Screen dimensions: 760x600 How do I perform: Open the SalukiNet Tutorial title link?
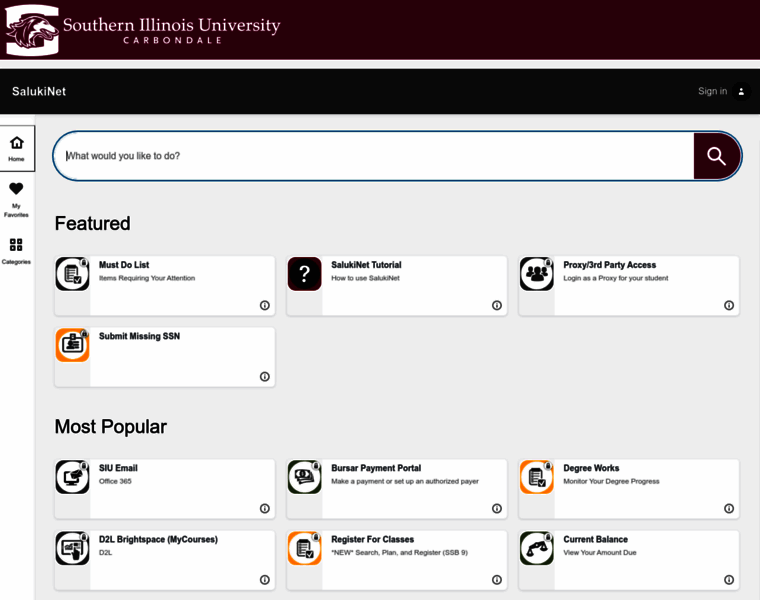[x=366, y=265]
